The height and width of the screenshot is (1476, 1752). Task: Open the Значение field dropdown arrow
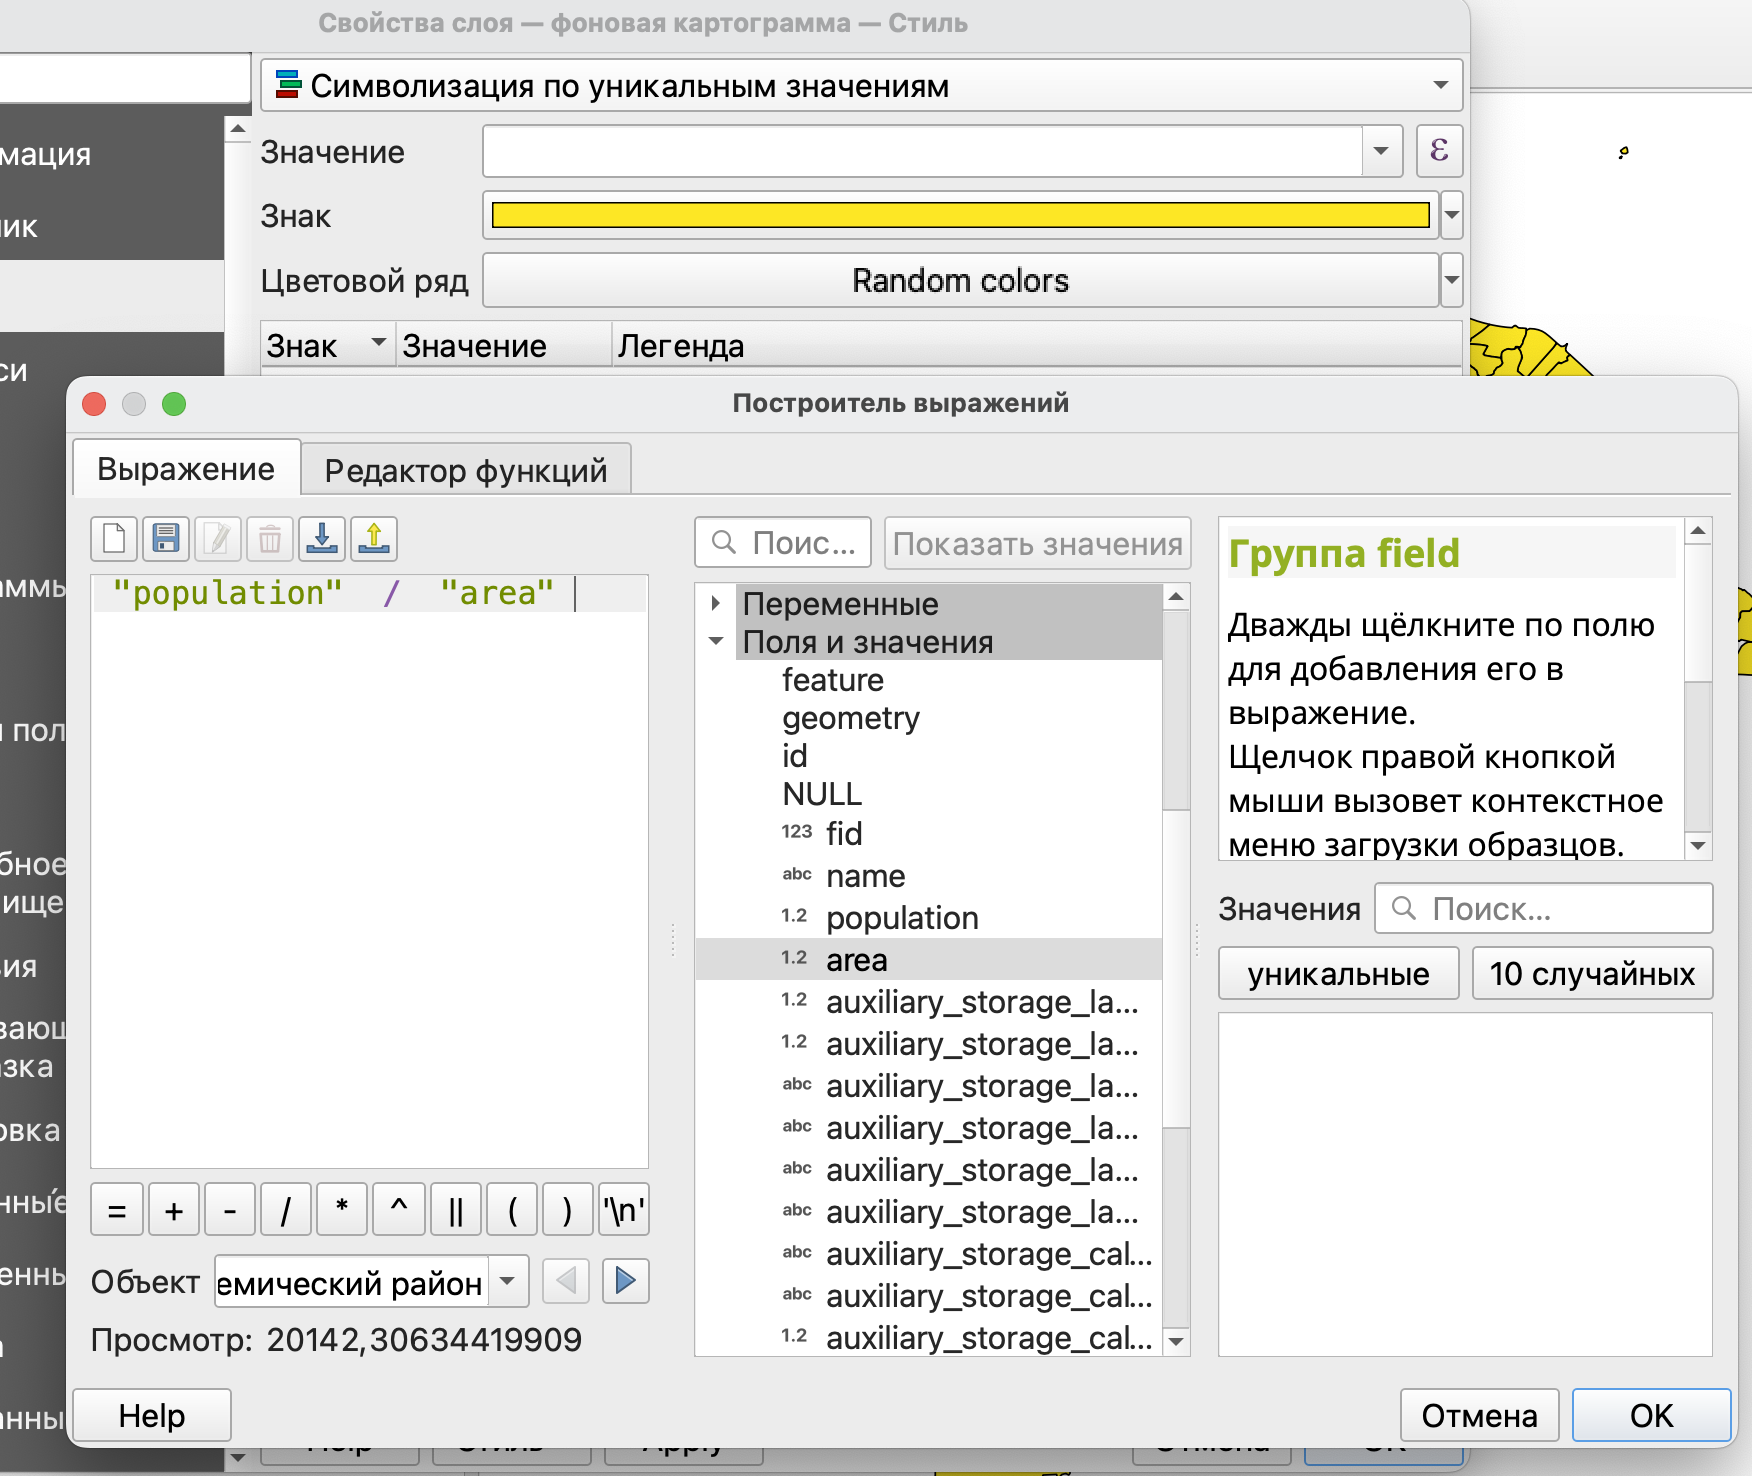tap(1381, 151)
